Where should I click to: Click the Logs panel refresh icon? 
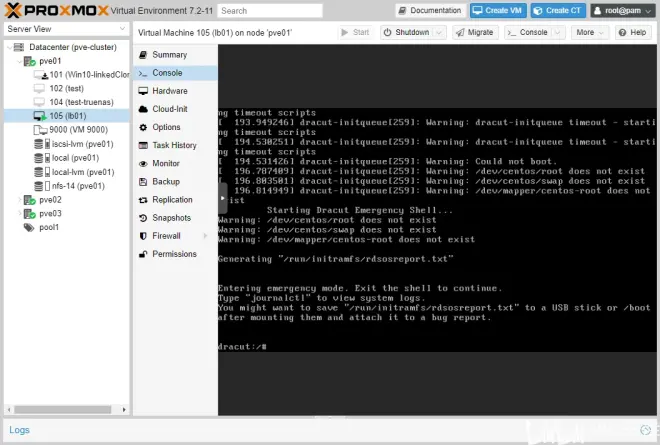(x=645, y=430)
